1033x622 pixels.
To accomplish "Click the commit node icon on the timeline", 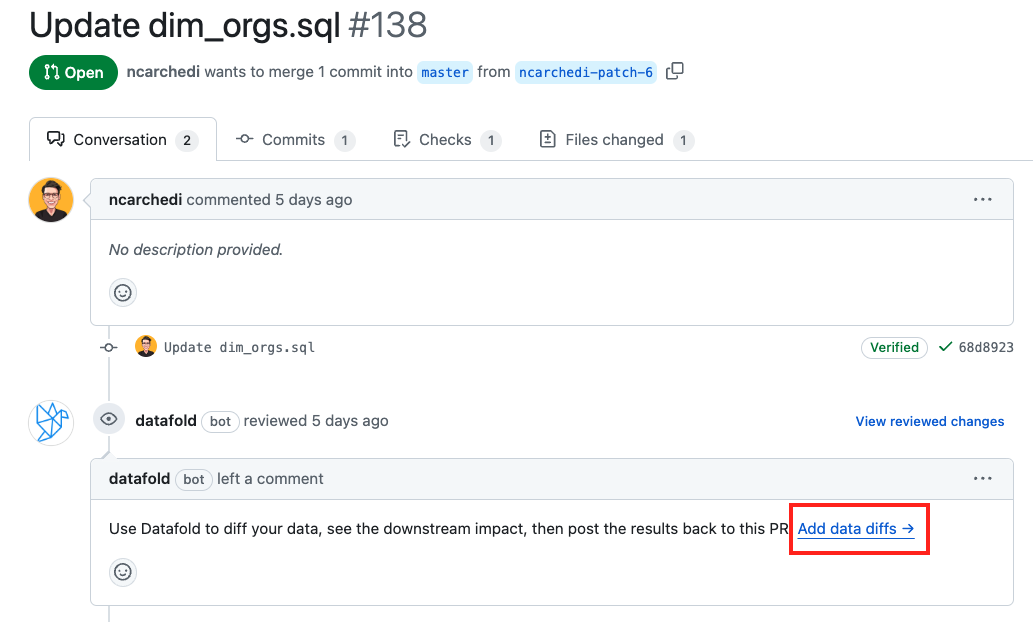I will pyautogui.click(x=109, y=347).
